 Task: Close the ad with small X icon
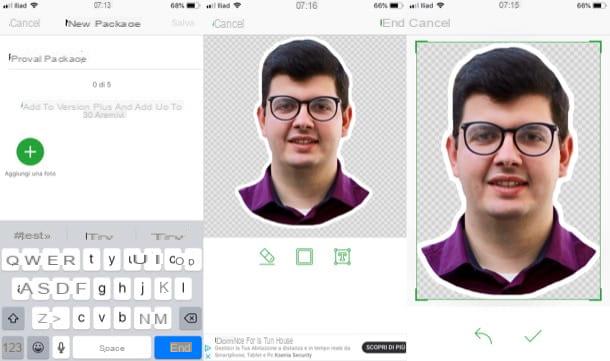(x=208, y=356)
